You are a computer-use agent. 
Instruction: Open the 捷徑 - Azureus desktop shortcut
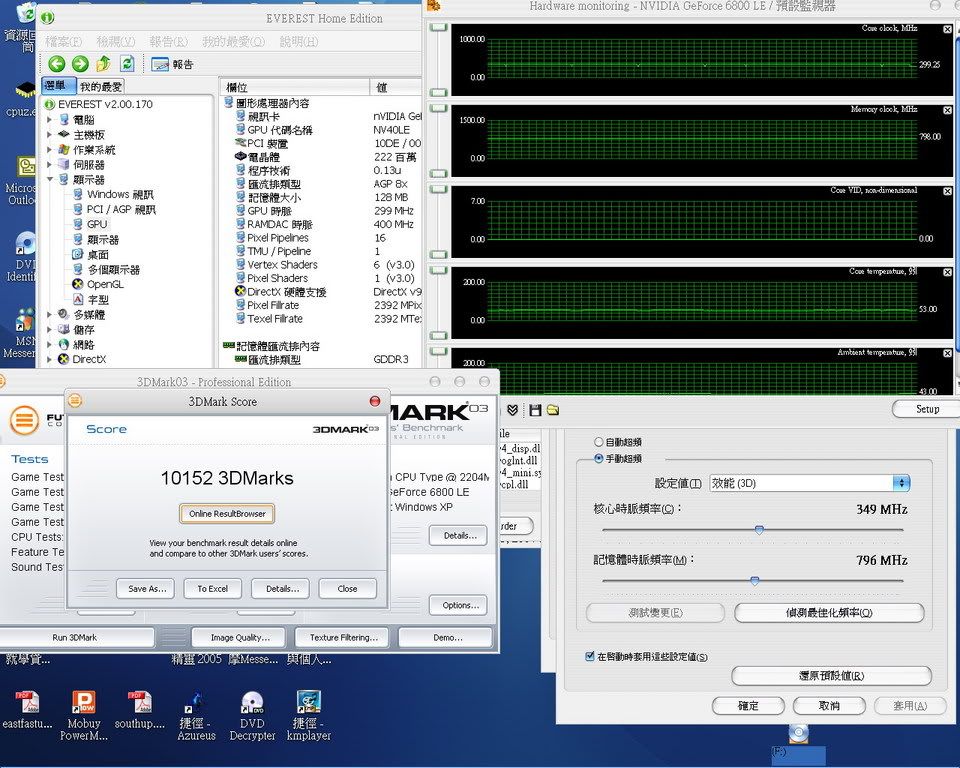pyautogui.click(x=197, y=715)
